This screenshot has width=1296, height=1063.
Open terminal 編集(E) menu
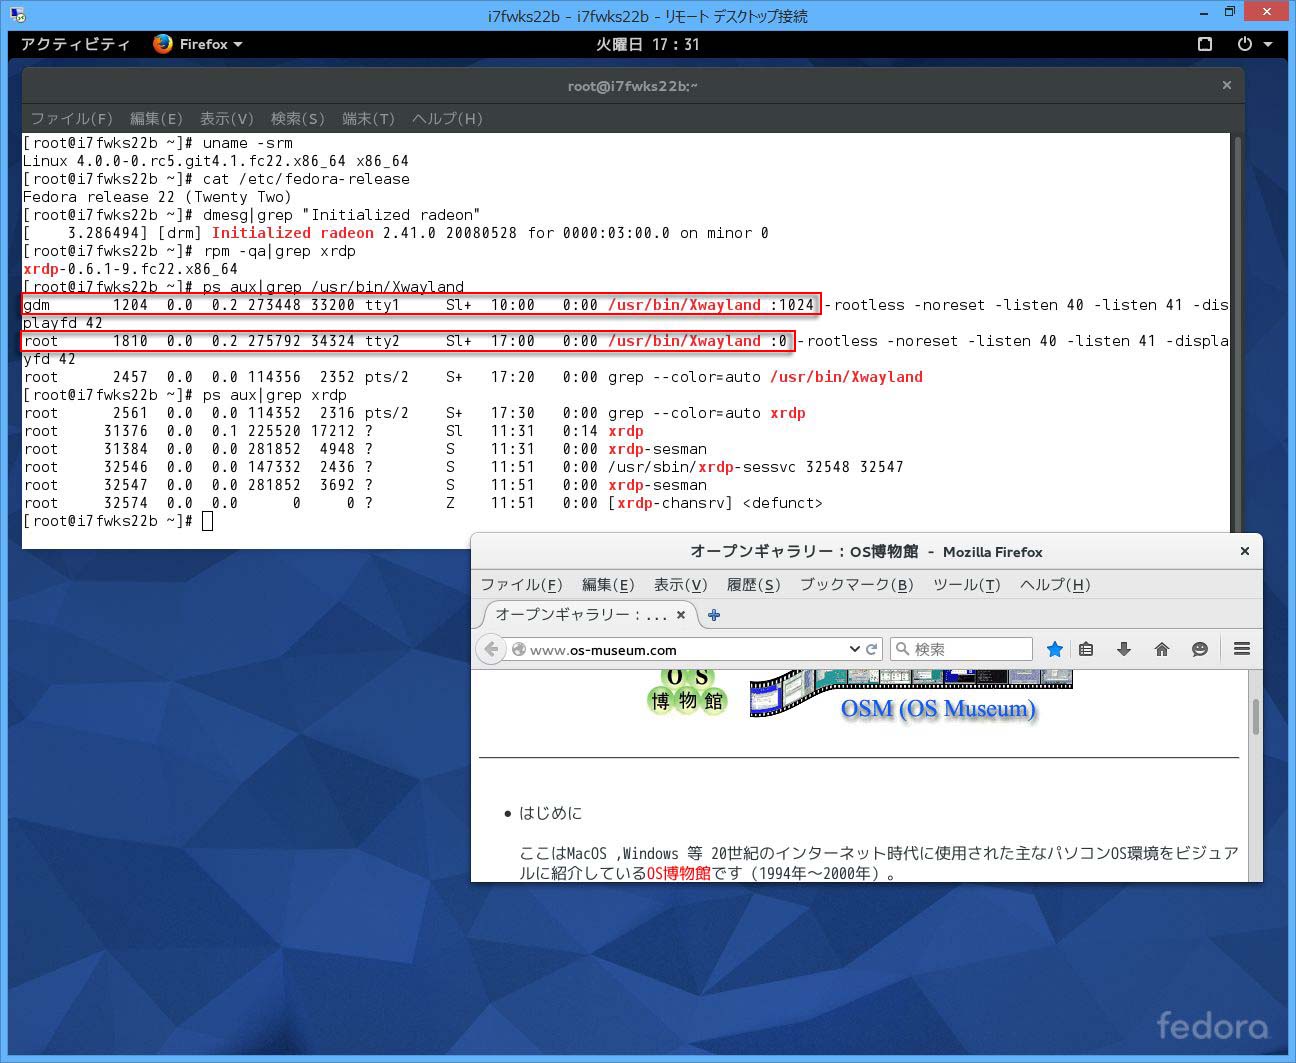pos(156,118)
